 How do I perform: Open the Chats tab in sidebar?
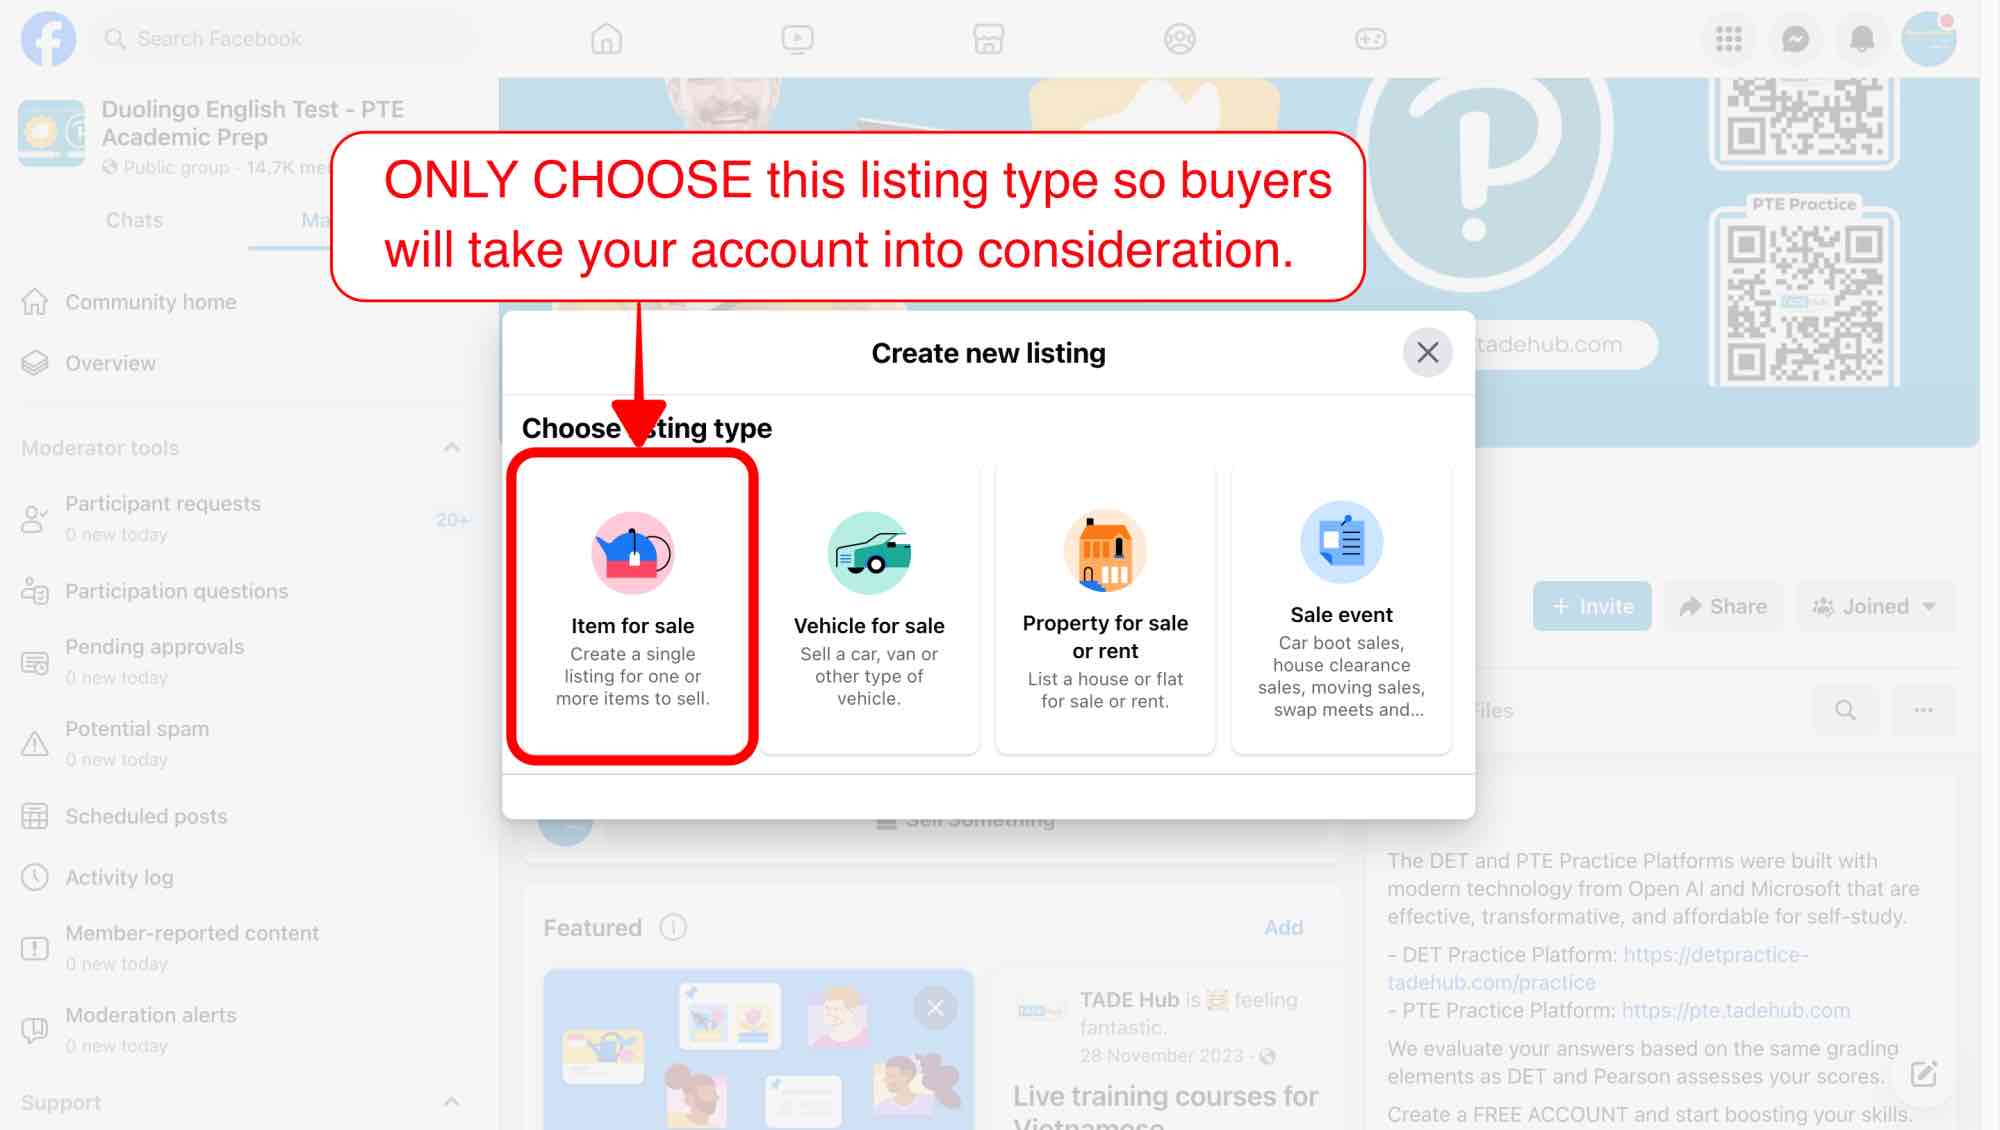pyautogui.click(x=133, y=220)
